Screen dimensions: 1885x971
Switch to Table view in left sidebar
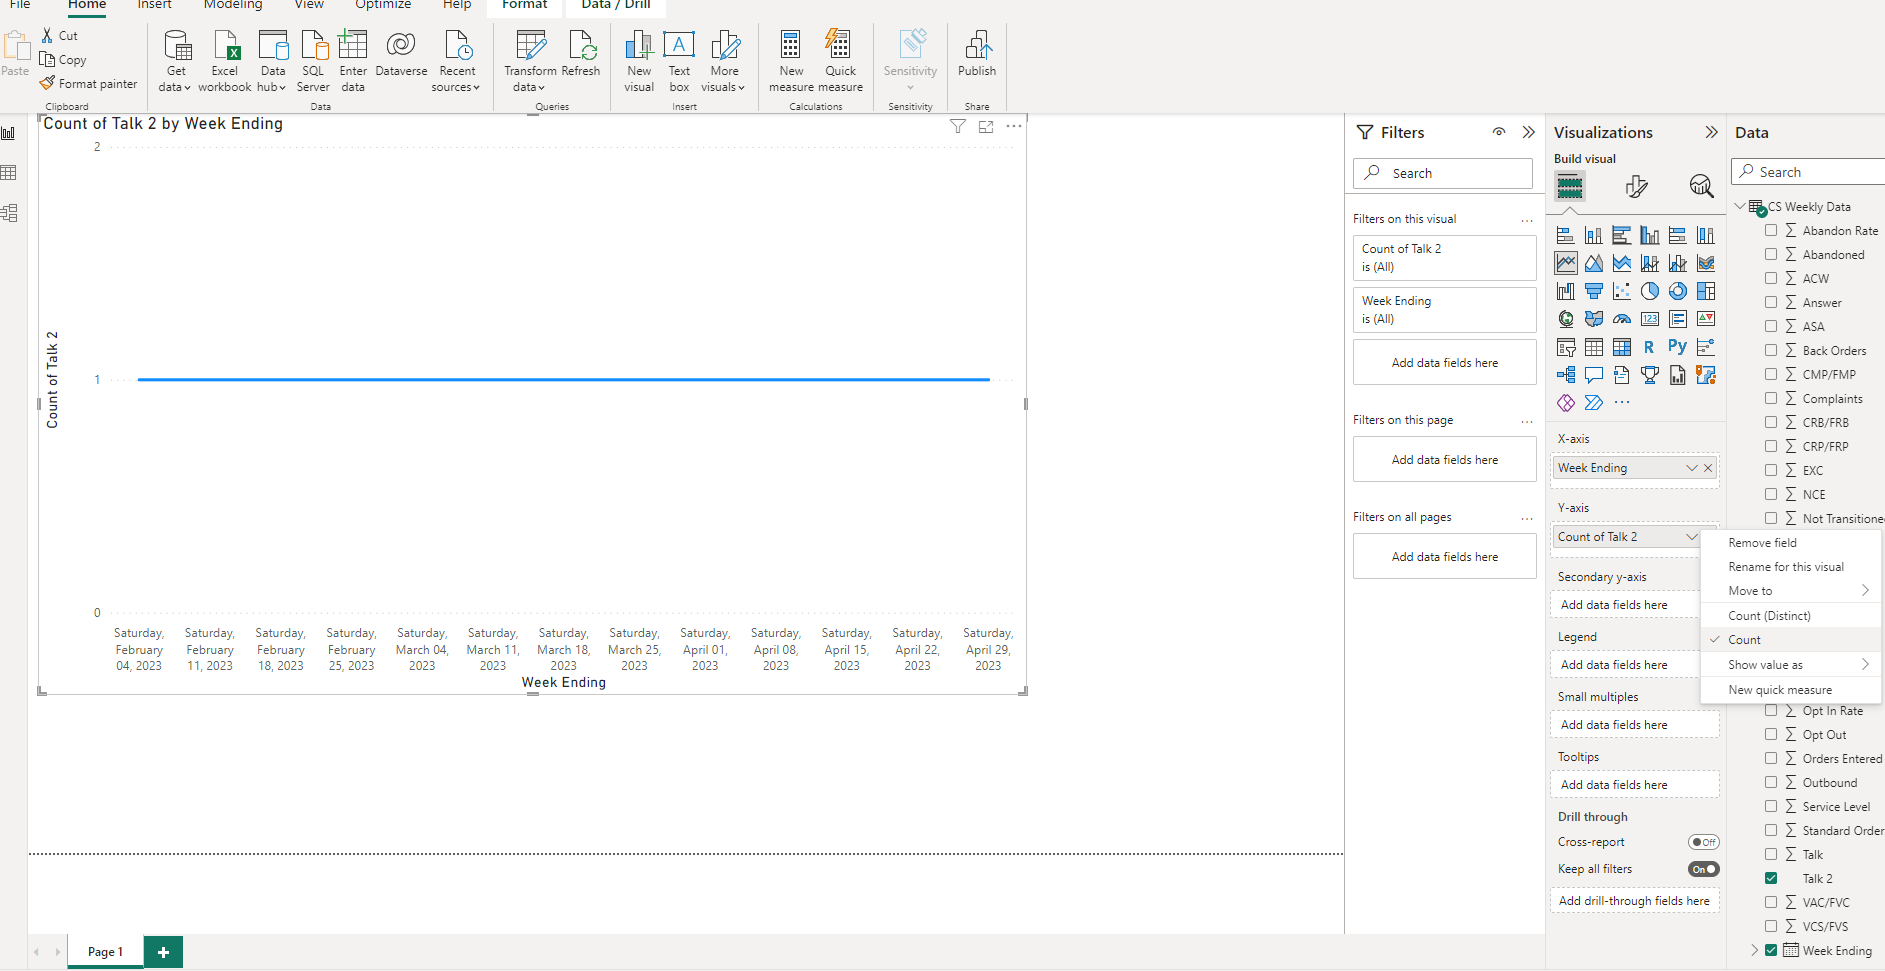pos(9,173)
